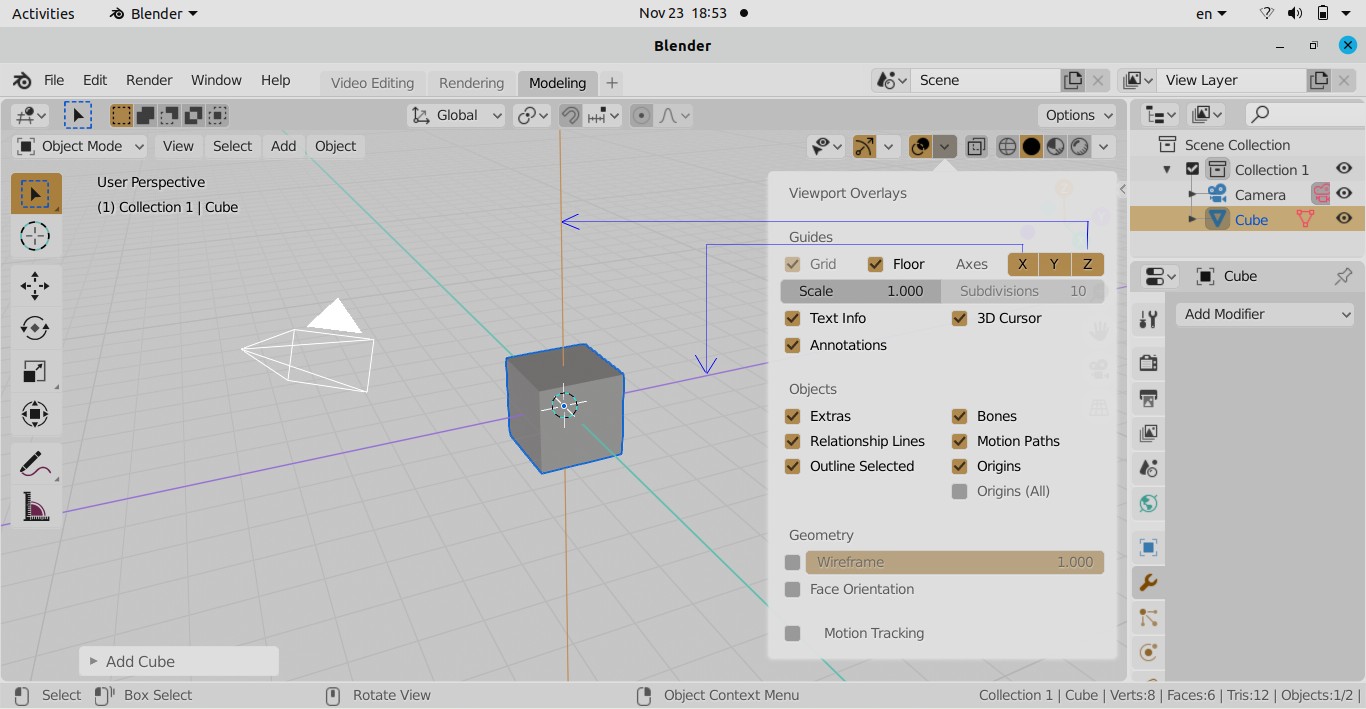
Task: Click the viewport Add menu button
Action: (x=283, y=146)
